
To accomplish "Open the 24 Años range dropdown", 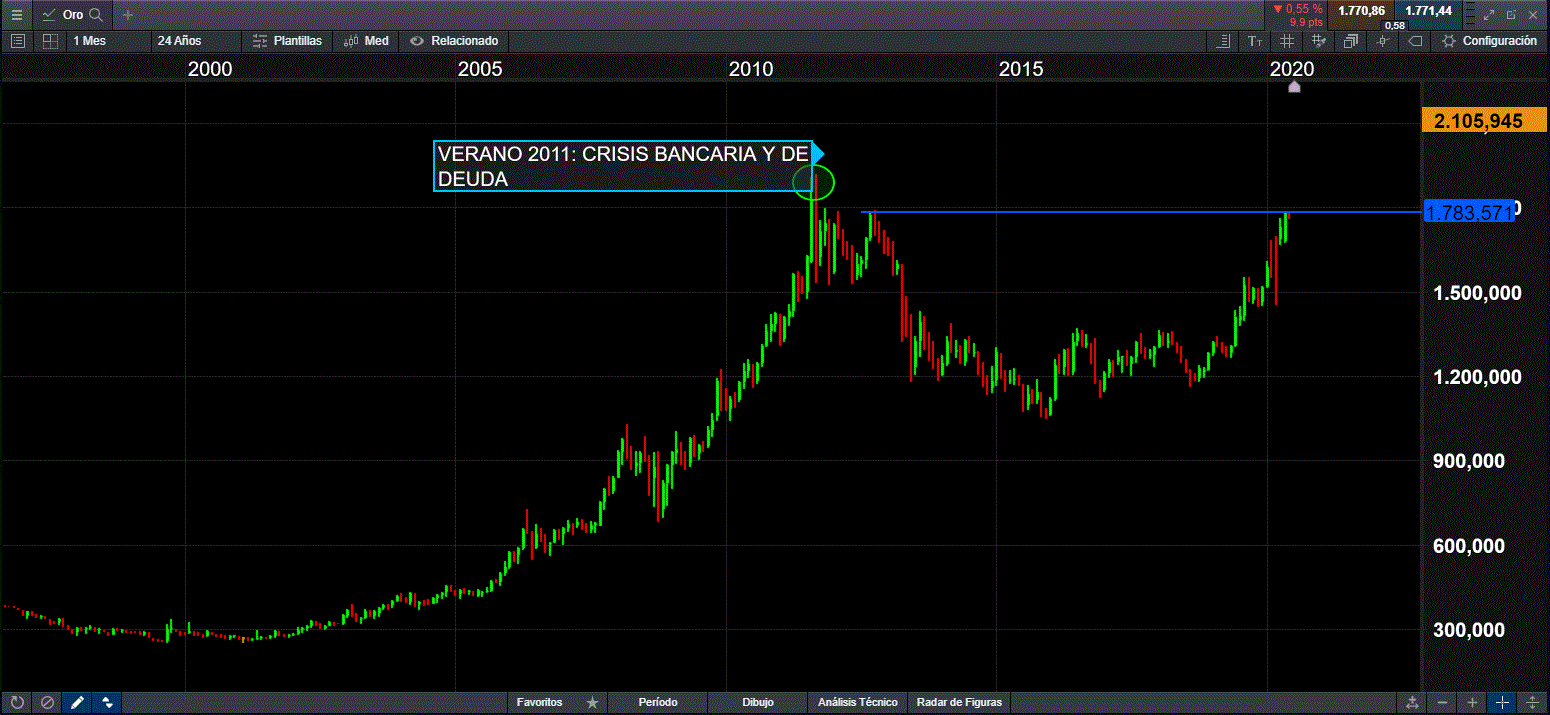I will point(179,41).
